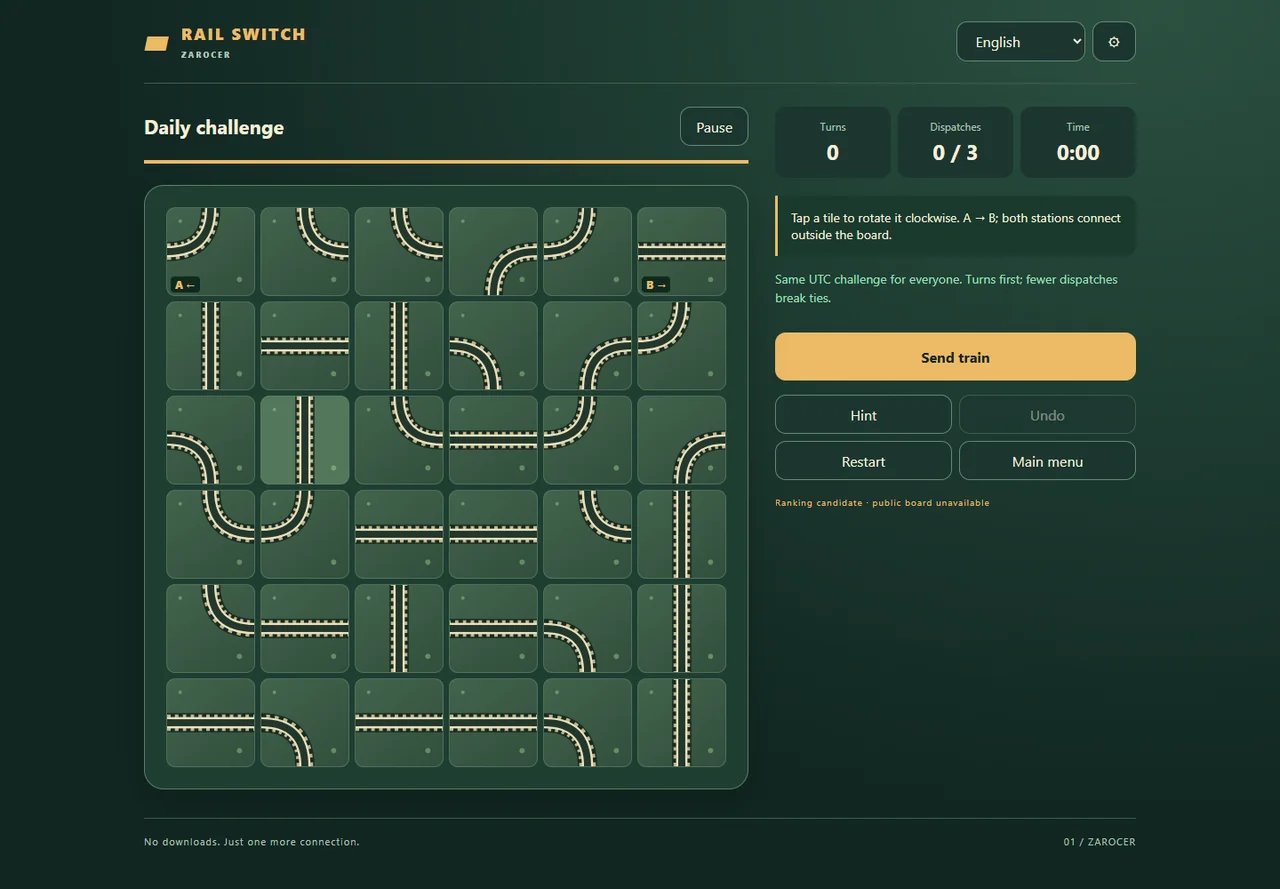Rotate the curved tile in row 6, column 2
Image resolution: width=1280 pixels, height=889 pixels.
305,723
